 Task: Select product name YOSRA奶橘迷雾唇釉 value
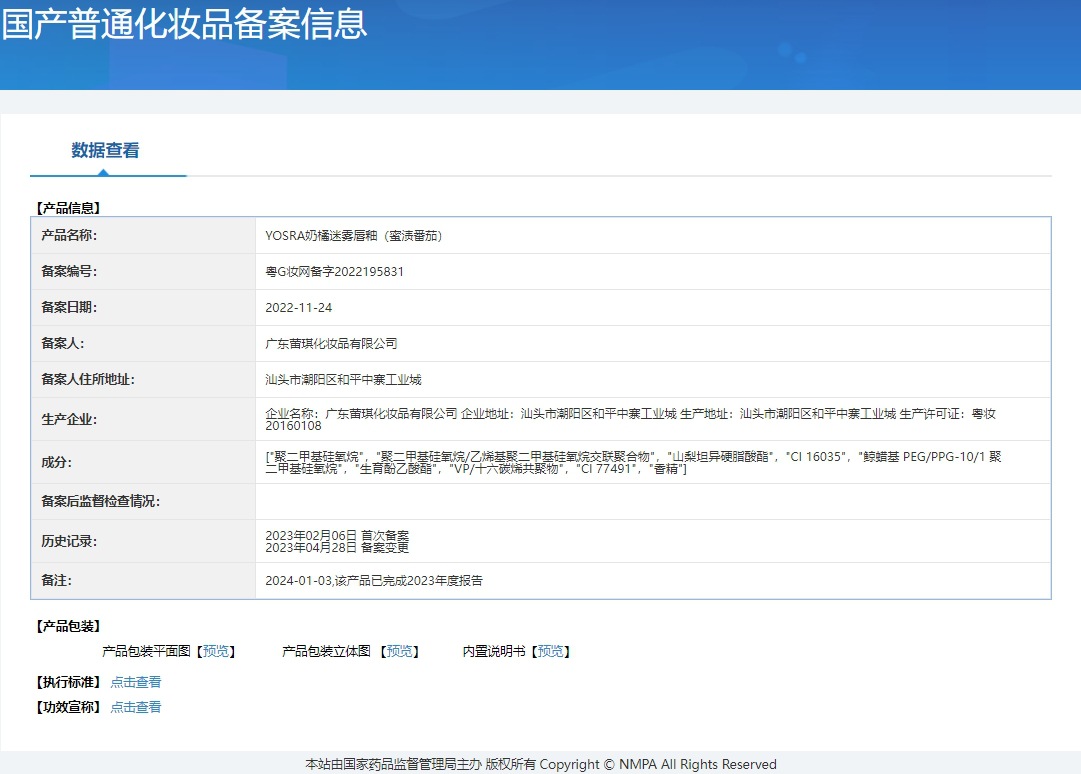(x=354, y=236)
